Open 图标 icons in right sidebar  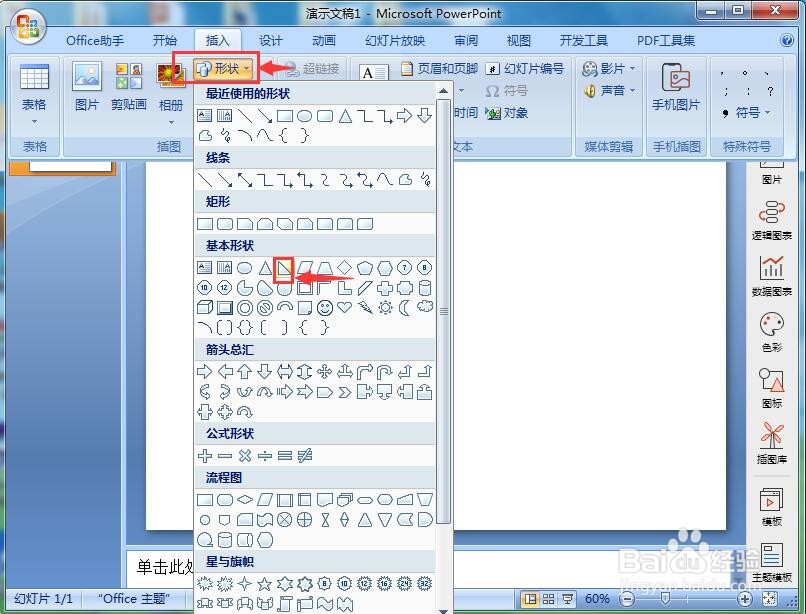[772, 388]
